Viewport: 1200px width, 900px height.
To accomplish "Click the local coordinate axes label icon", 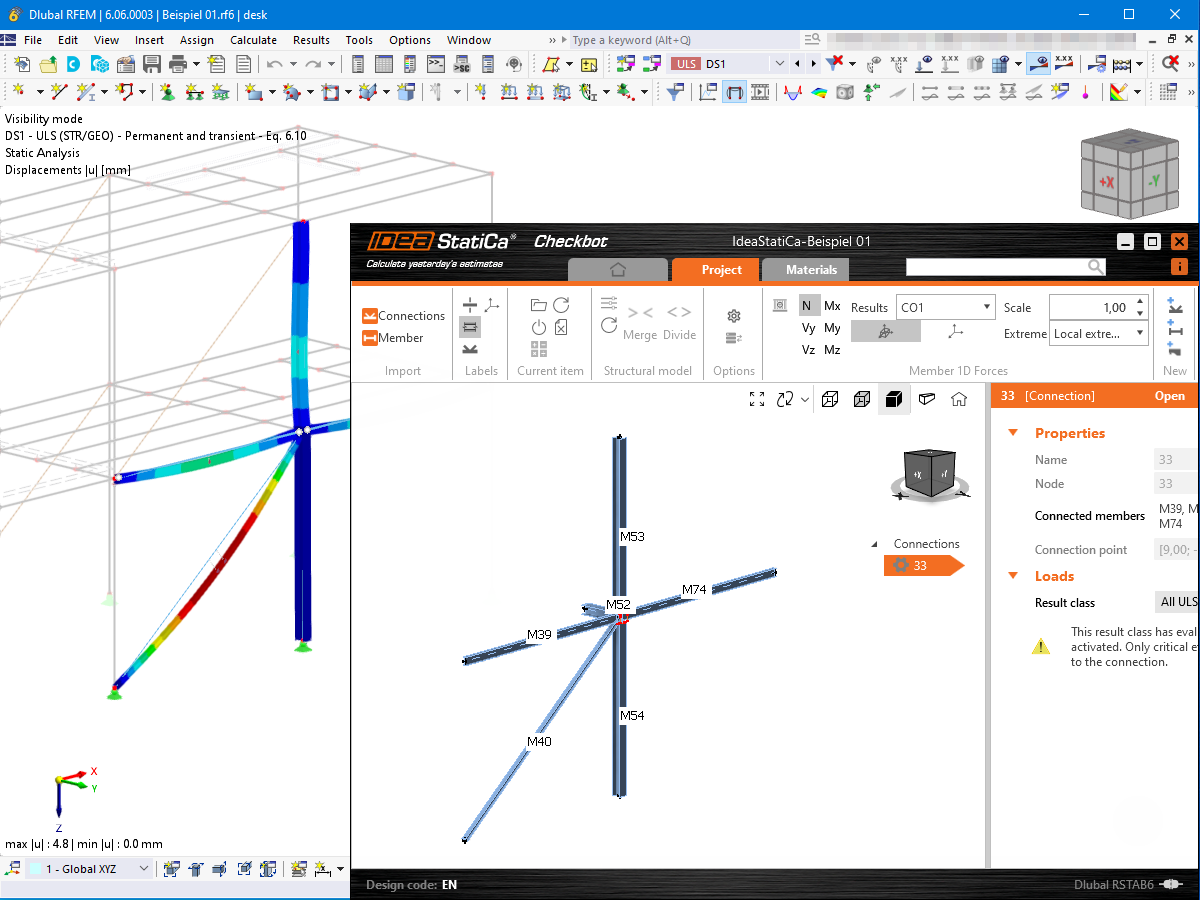I will click(492, 305).
